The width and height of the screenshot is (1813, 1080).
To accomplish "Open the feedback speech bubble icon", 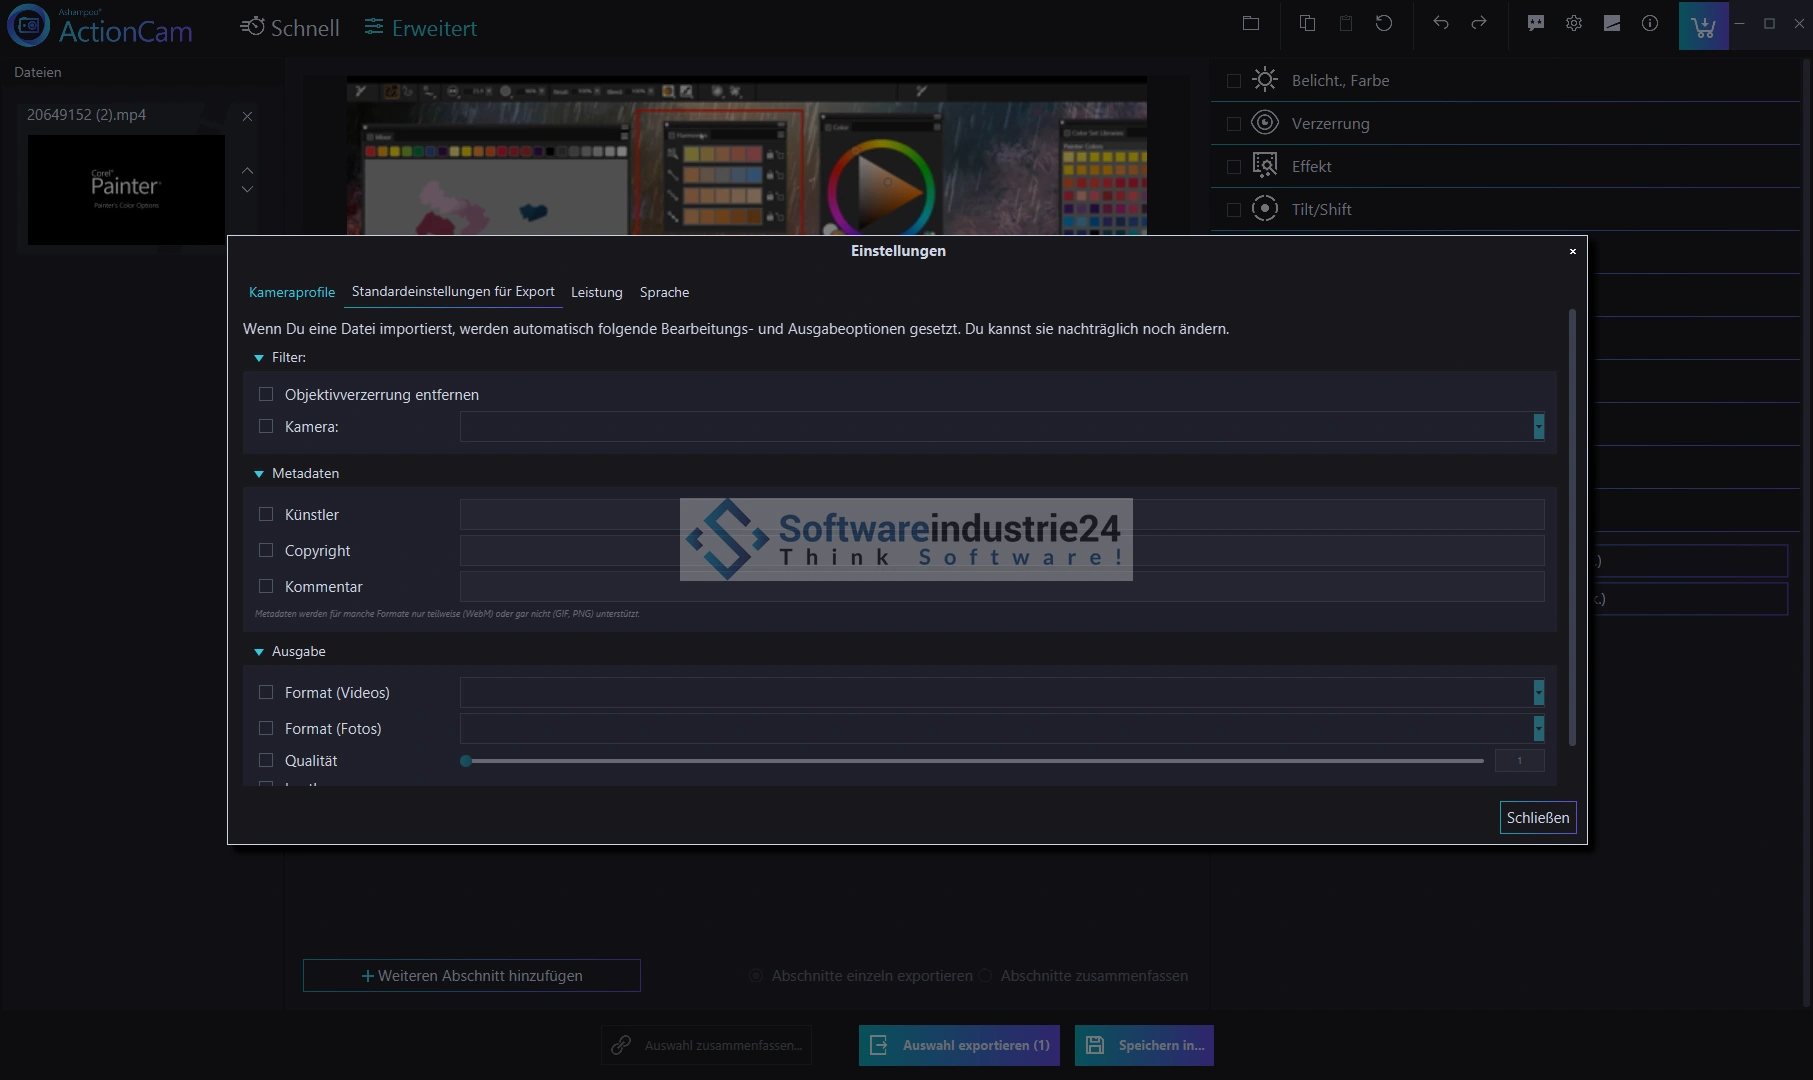I will [x=1536, y=24].
